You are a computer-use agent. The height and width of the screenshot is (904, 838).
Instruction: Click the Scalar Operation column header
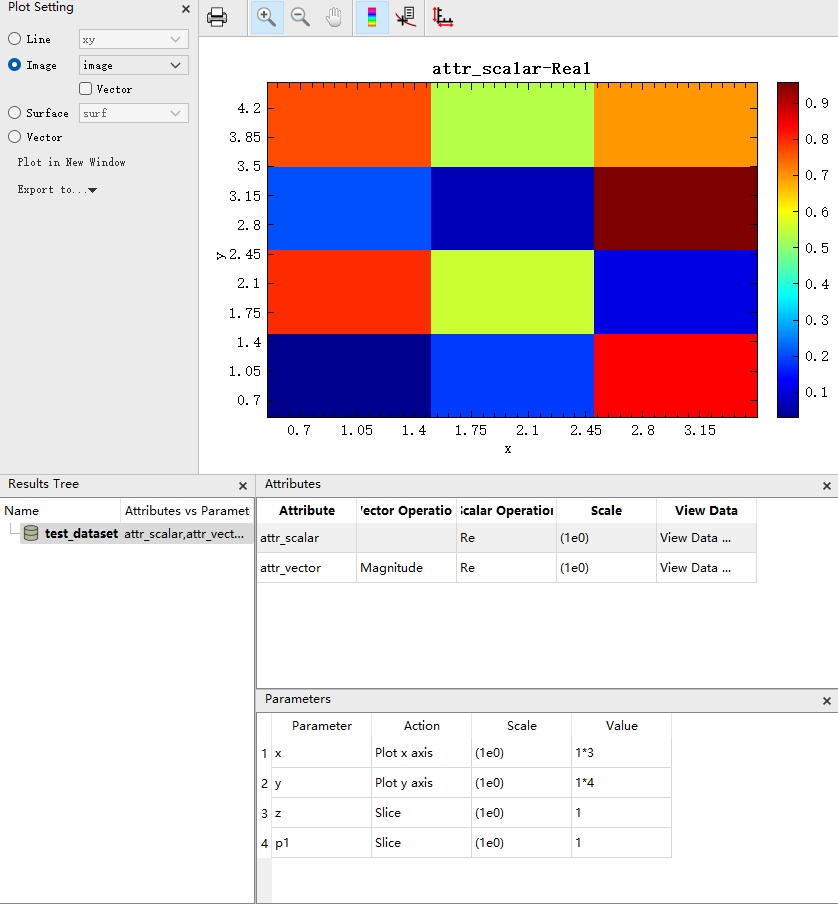click(x=506, y=511)
